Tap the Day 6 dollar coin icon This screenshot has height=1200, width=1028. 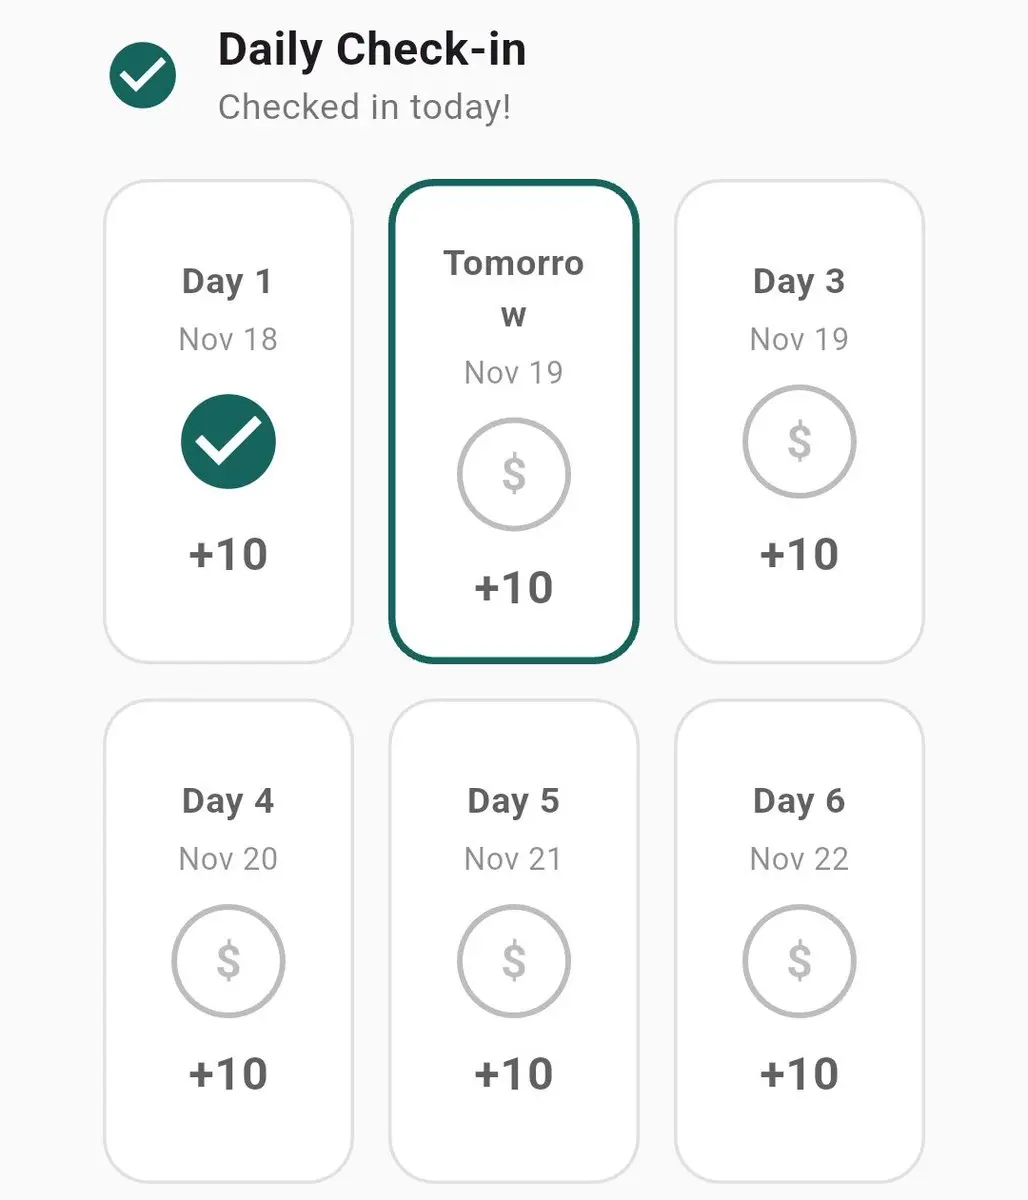[x=798, y=961]
